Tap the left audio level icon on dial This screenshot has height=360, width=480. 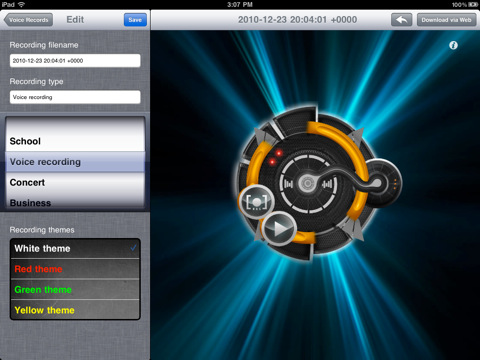coord(288,183)
